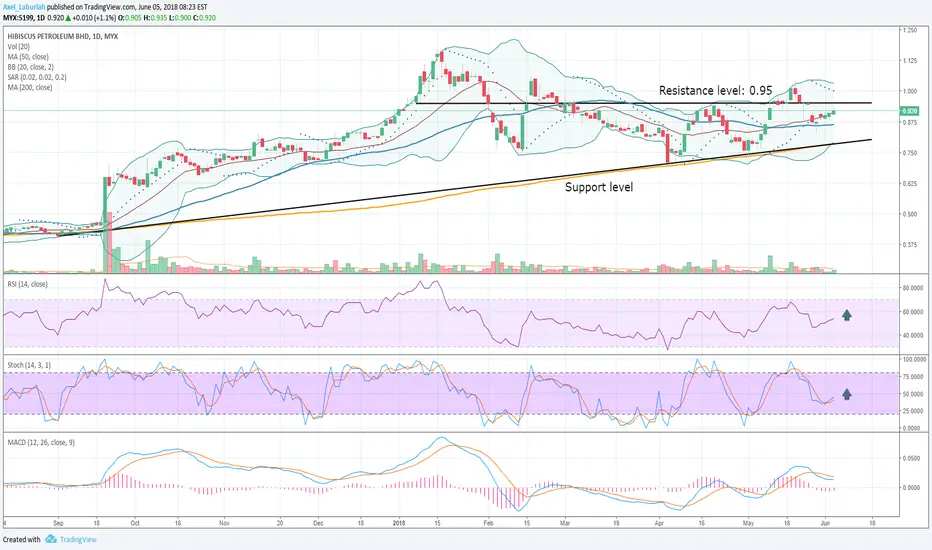Click the Nov date on time axis
This screenshot has height=550, width=932.
point(224,523)
